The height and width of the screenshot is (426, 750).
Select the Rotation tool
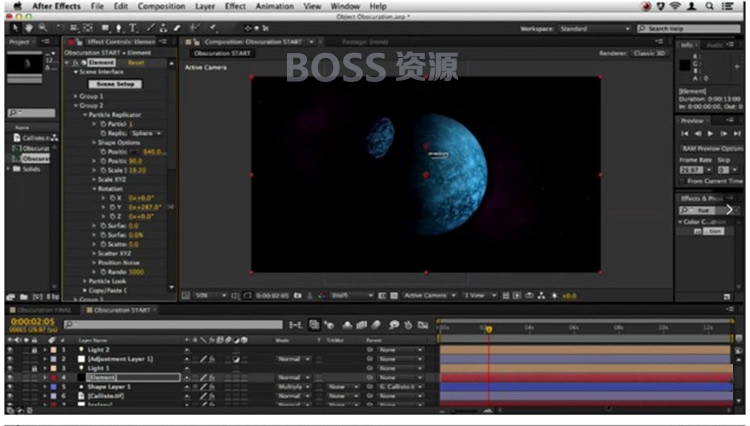click(x=60, y=28)
